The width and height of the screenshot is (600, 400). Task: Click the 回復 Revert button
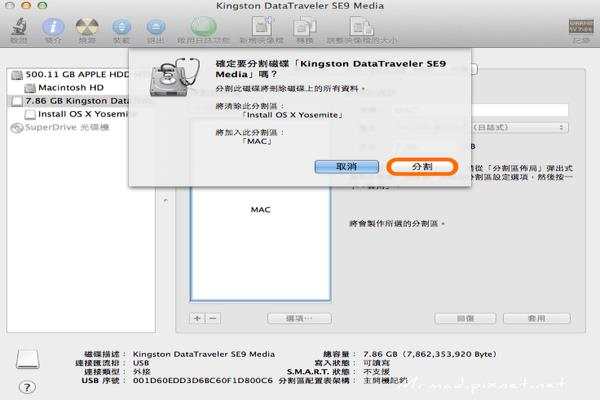coord(465,318)
